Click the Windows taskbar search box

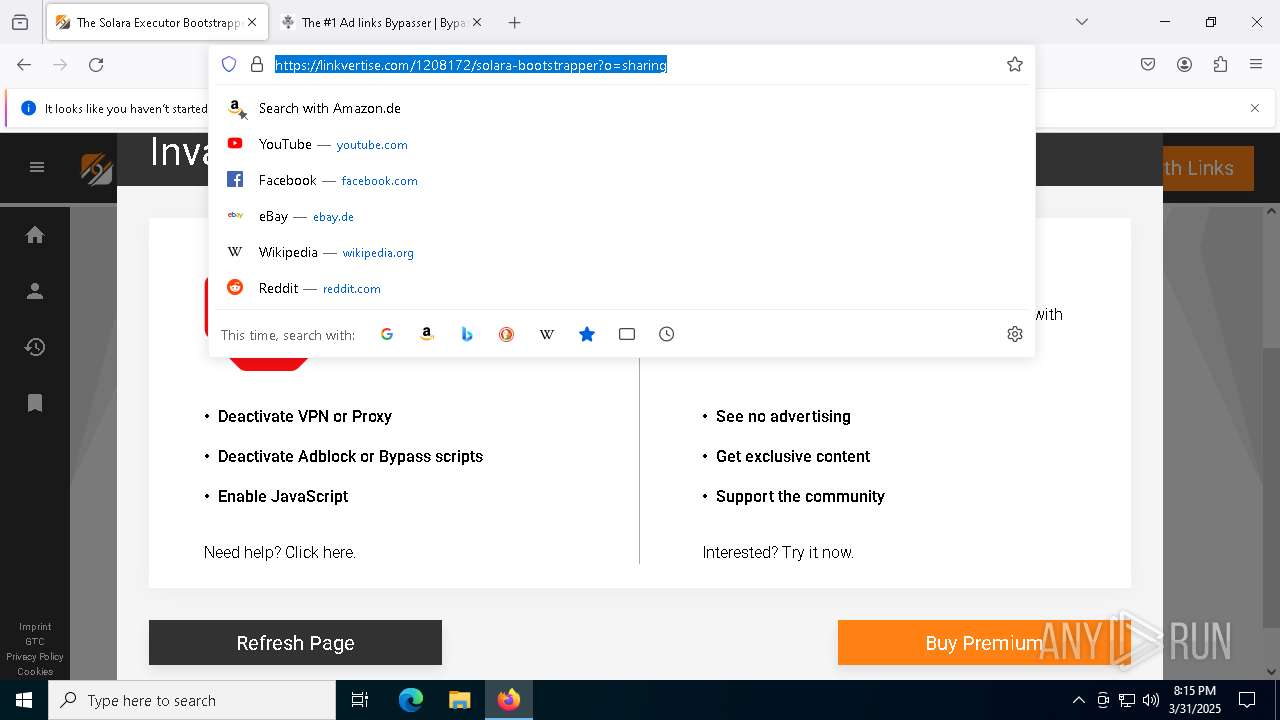(x=192, y=700)
